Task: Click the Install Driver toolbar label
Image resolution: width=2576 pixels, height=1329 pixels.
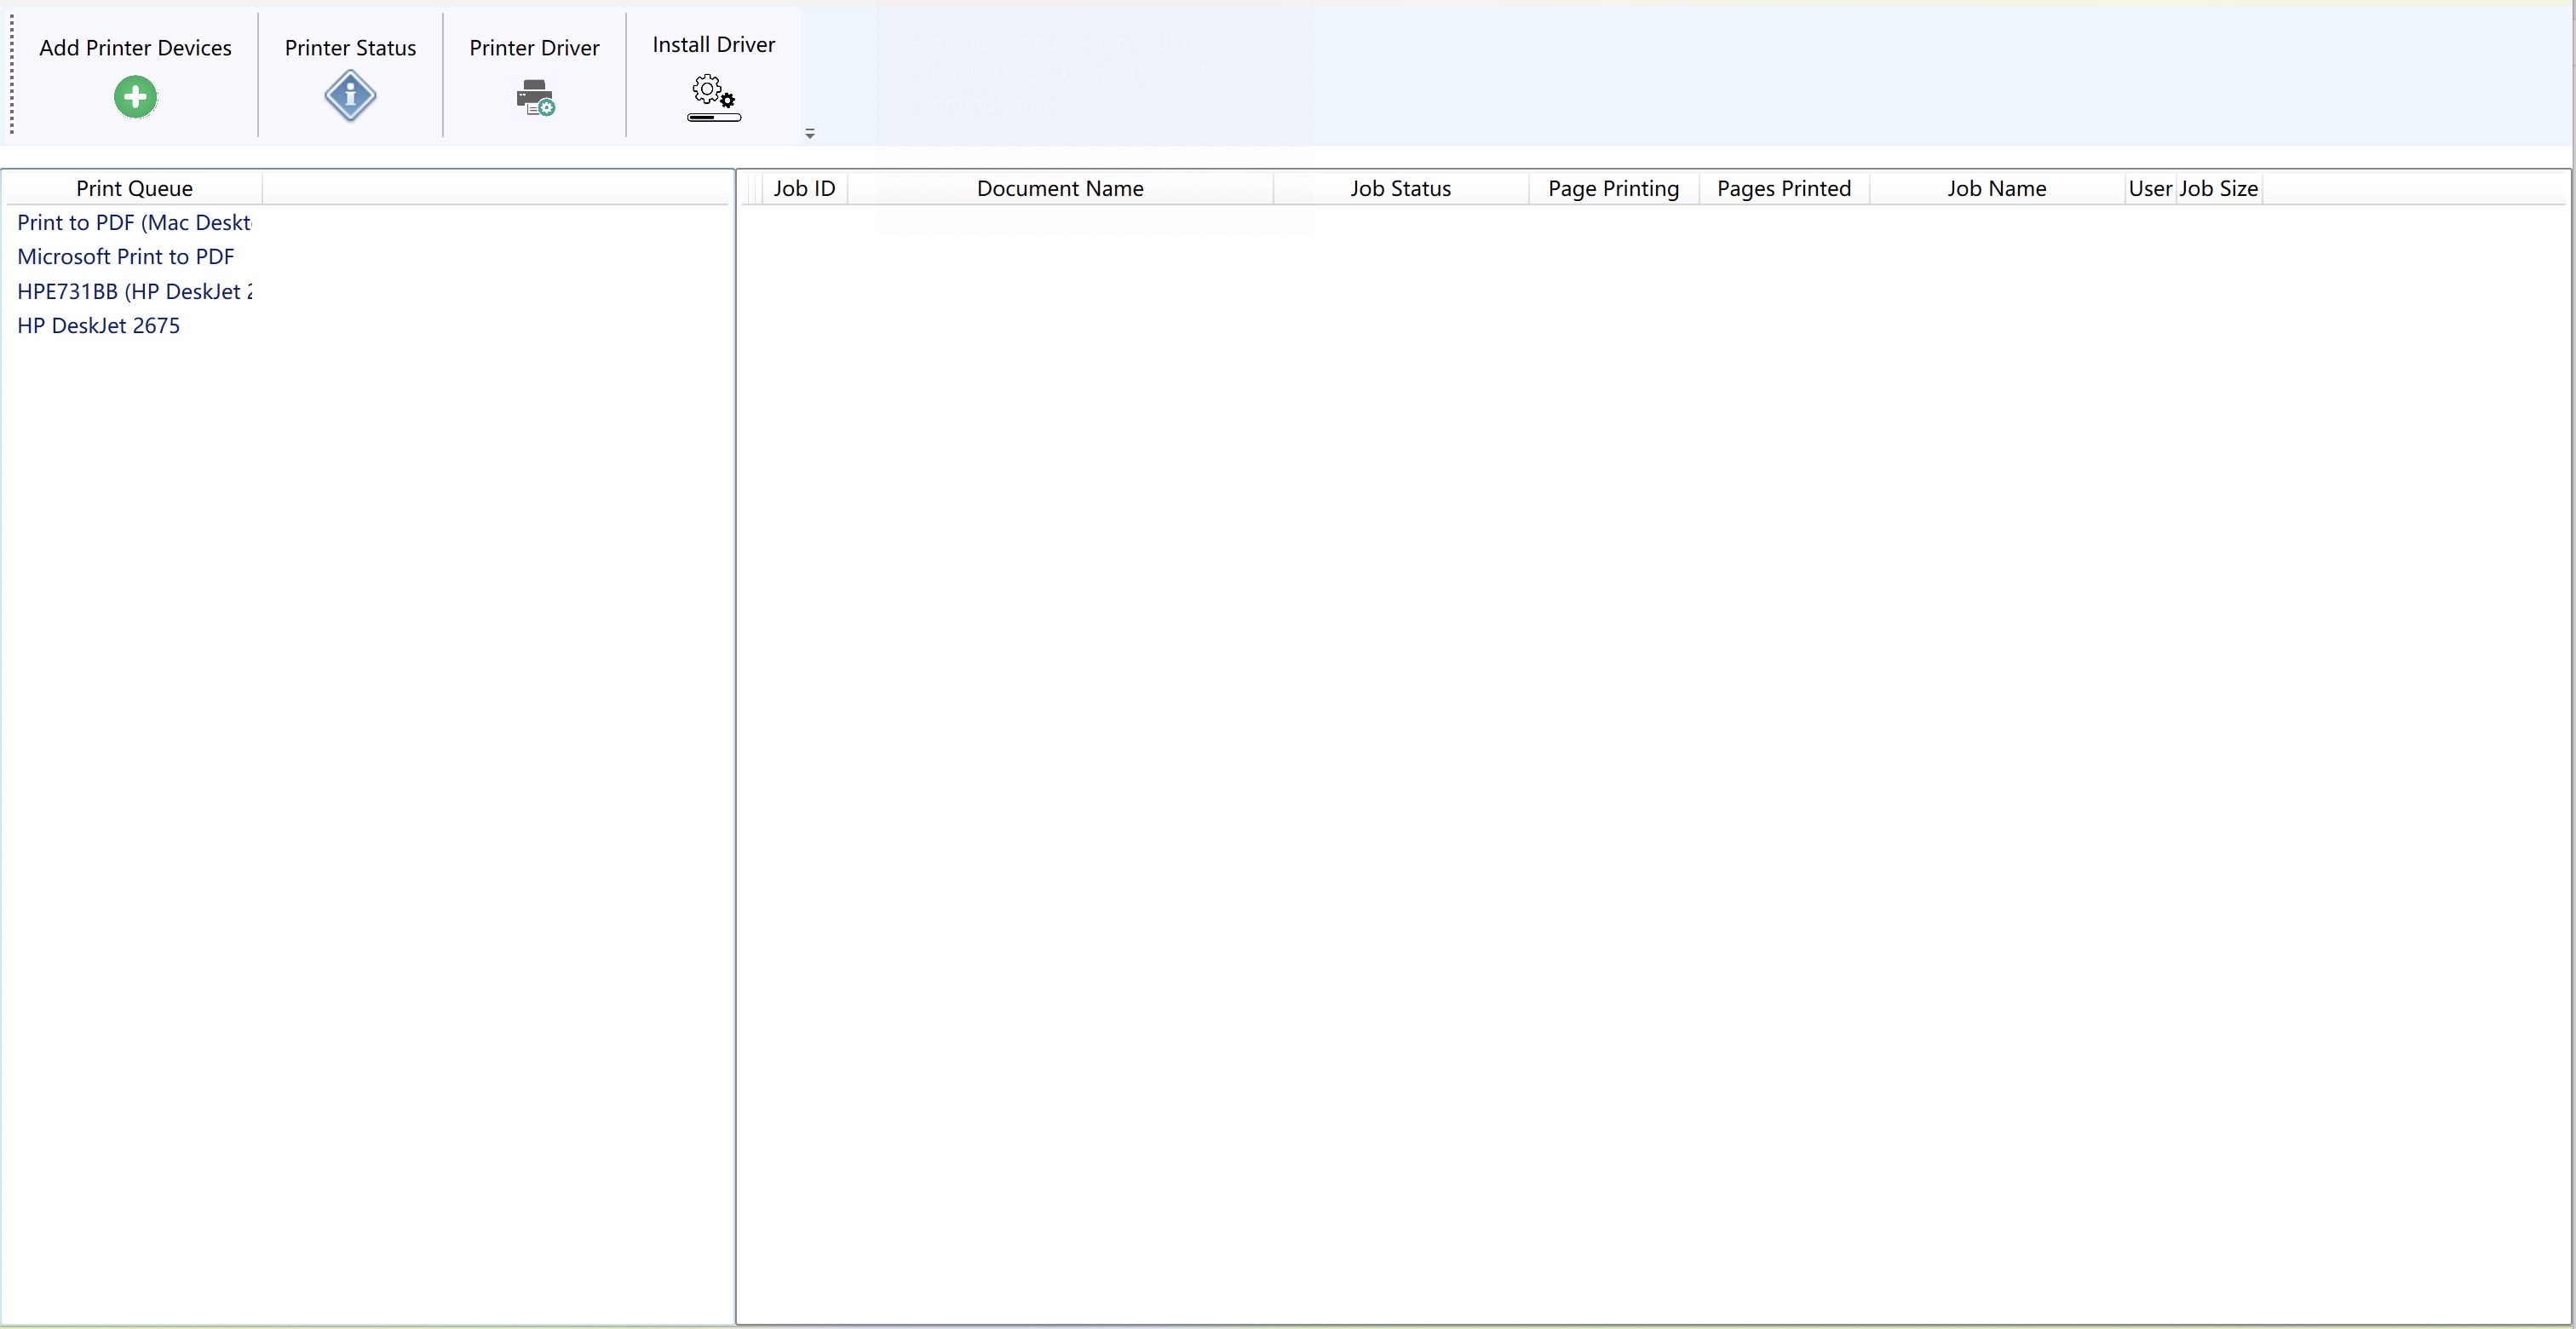Action: [713, 44]
